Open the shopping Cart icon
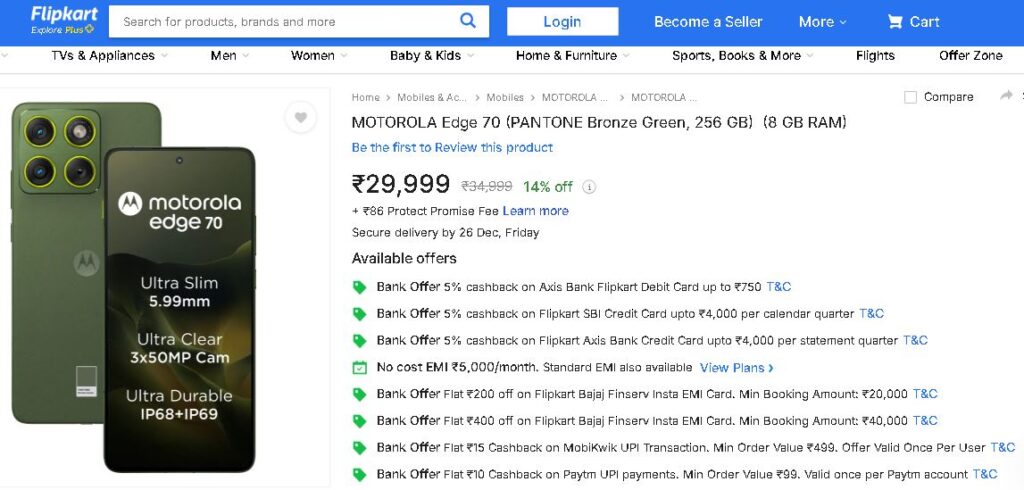 [895, 22]
